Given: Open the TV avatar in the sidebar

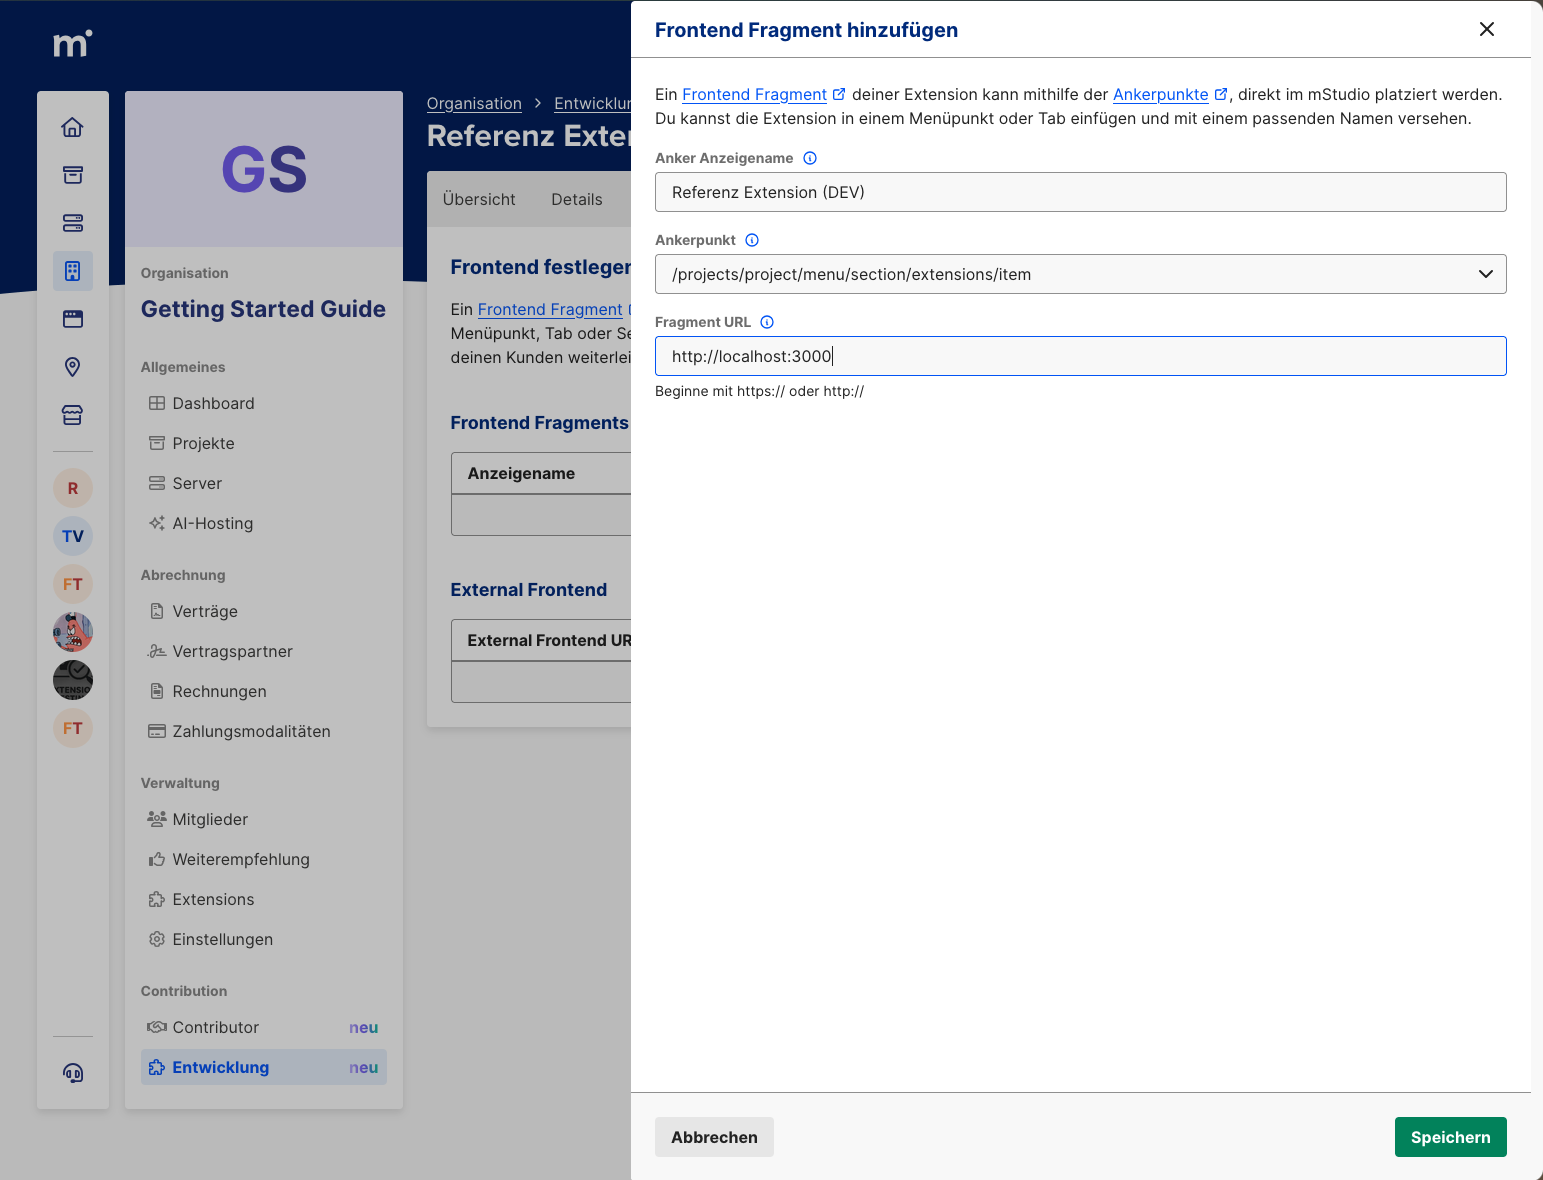Looking at the screenshot, I should tap(72, 536).
